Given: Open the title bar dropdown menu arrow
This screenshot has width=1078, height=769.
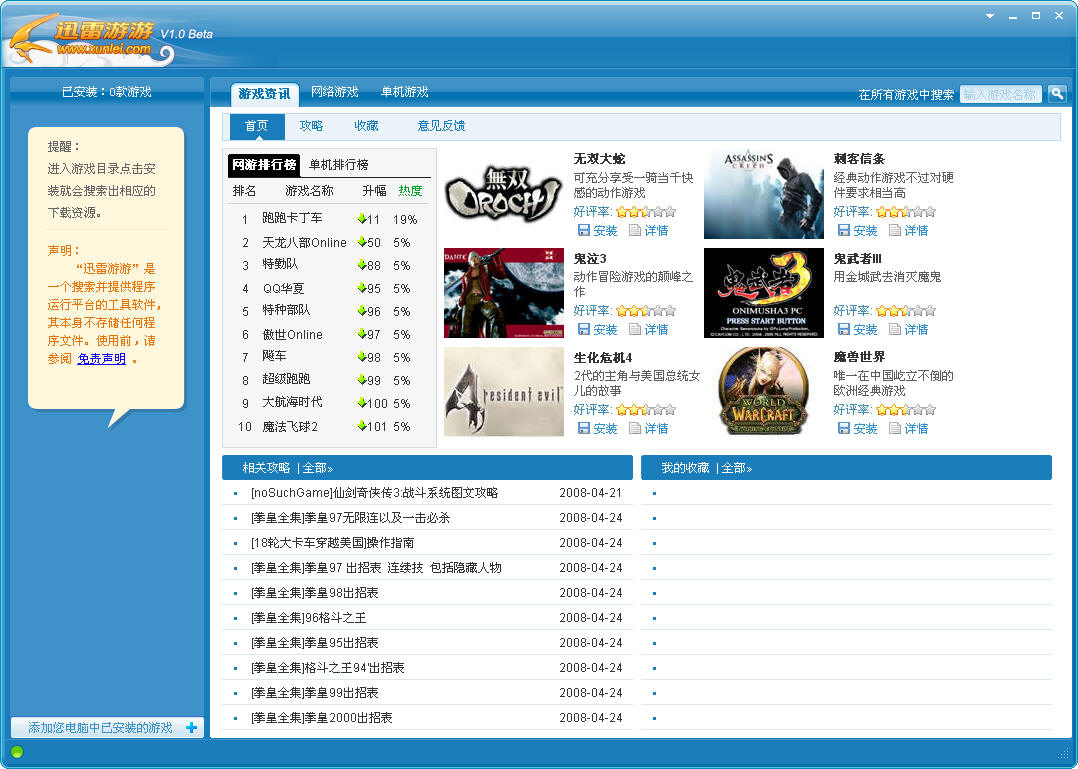Looking at the screenshot, I should (x=990, y=16).
